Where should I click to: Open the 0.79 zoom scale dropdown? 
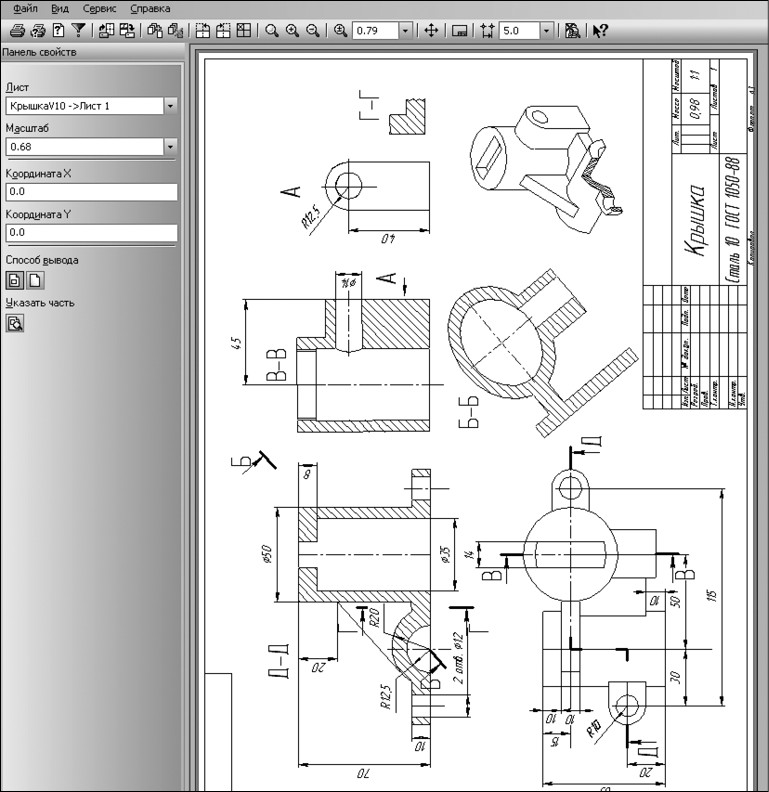pos(405,31)
